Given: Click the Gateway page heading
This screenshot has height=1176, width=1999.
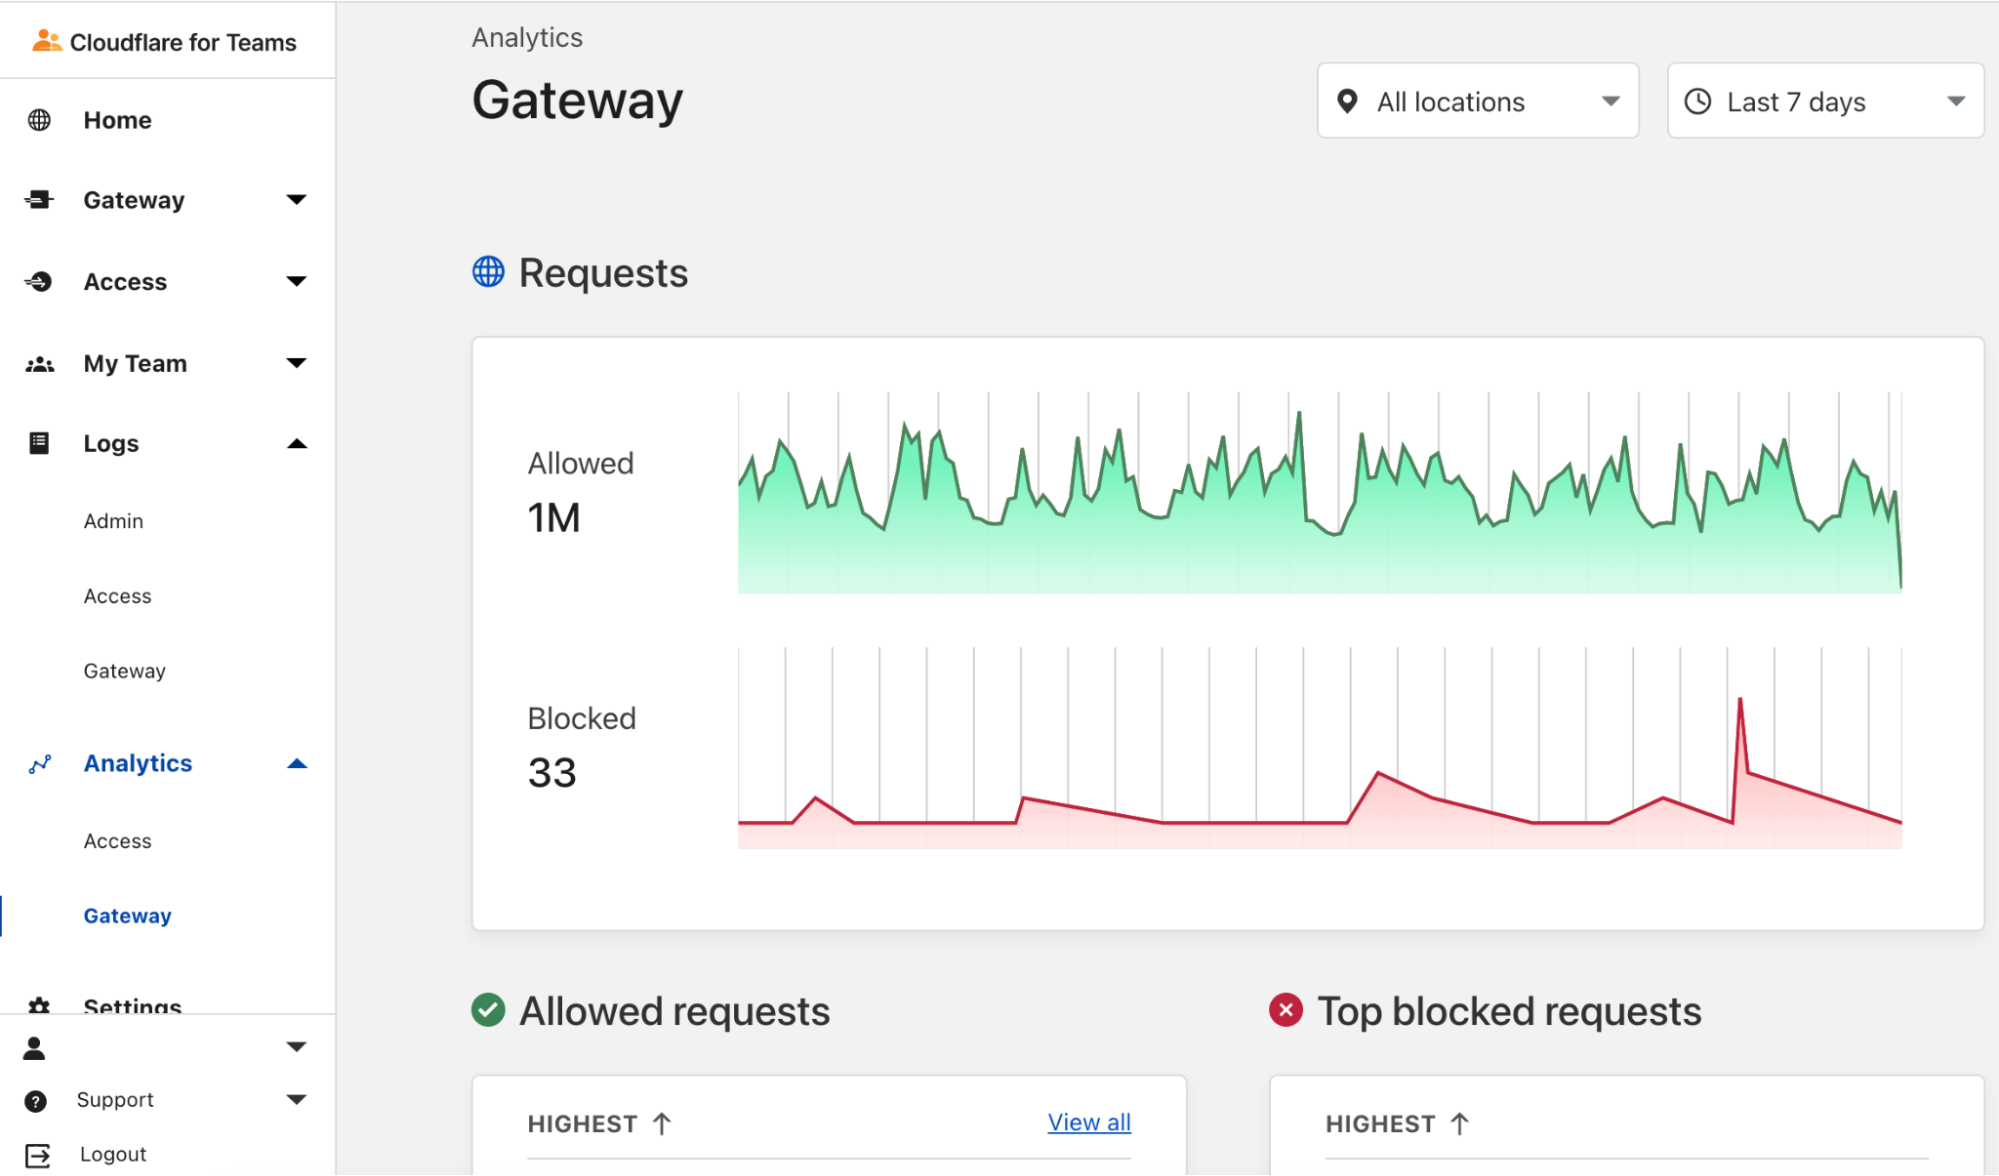Looking at the screenshot, I should pyautogui.click(x=578, y=101).
